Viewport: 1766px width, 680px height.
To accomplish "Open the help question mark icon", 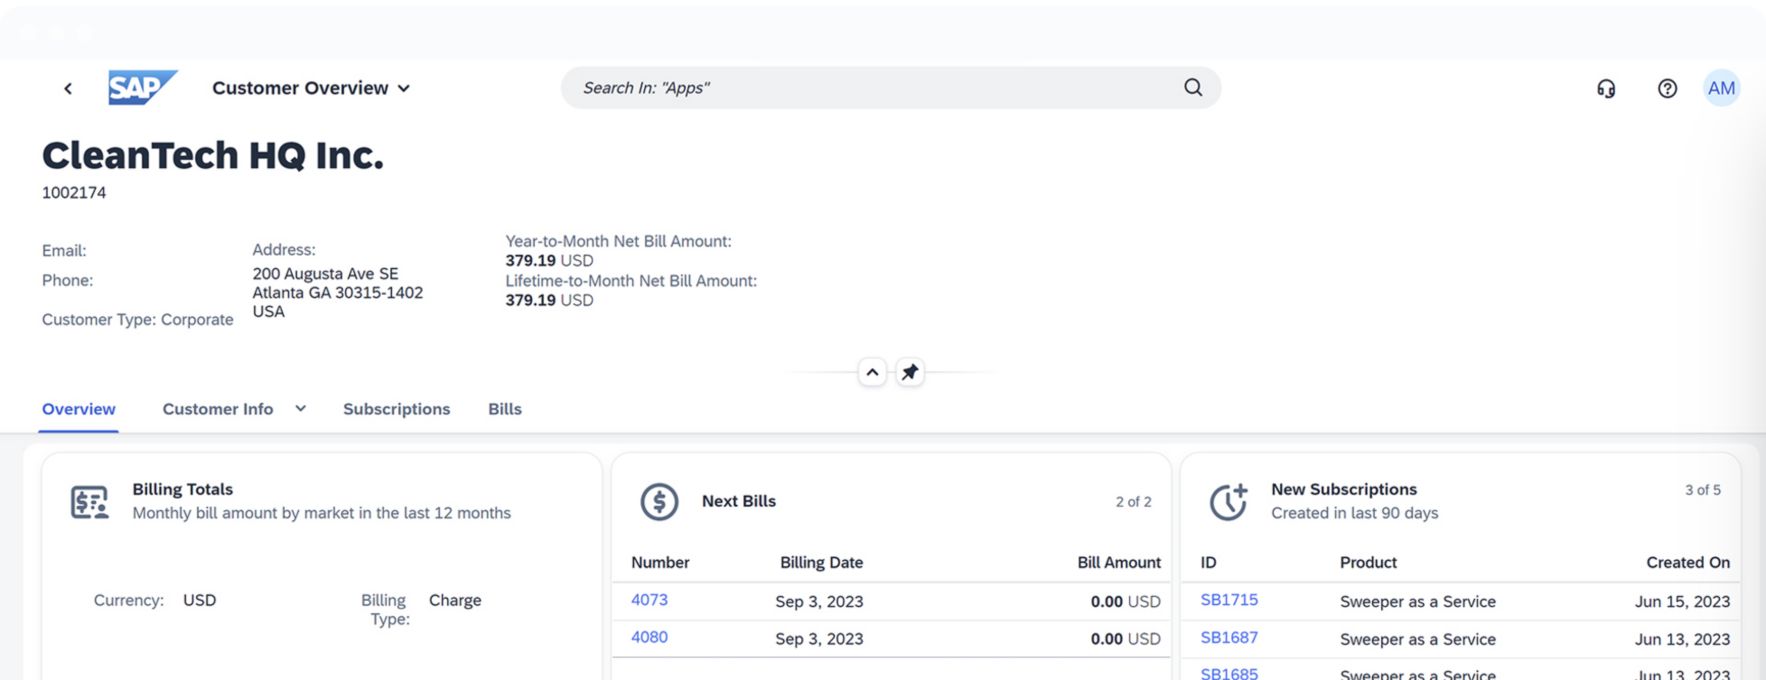I will click(1667, 88).
